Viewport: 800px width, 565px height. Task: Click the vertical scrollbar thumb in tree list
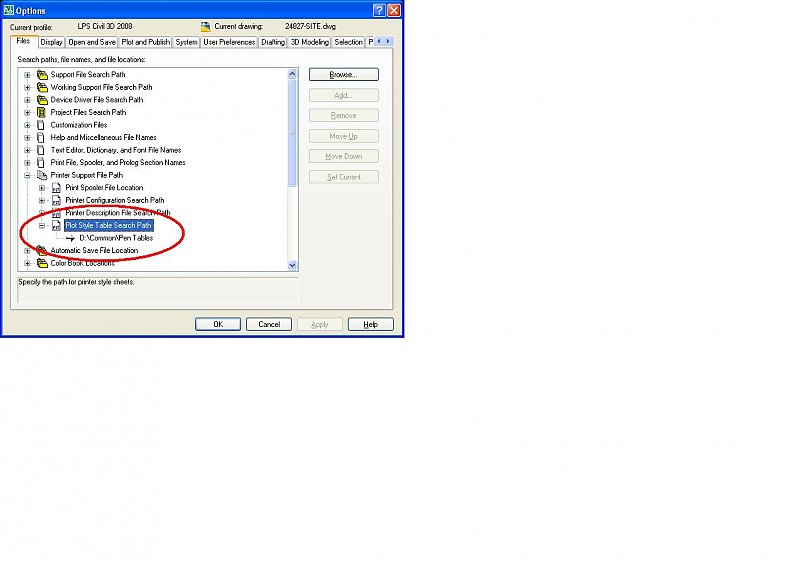click(x=292, y=133)
